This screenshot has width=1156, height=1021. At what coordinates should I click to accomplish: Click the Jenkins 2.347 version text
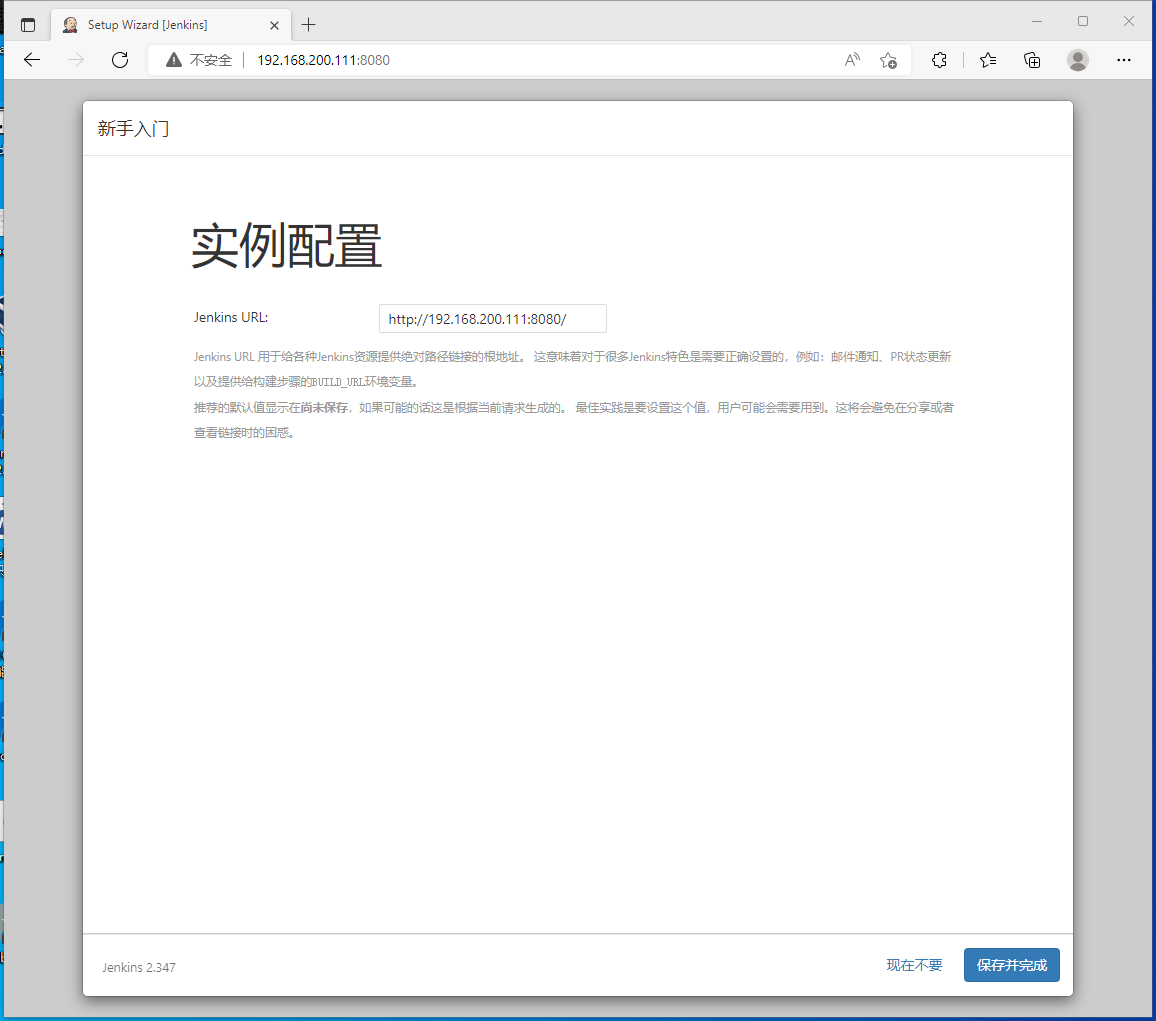pyautogui.click(x=139, y=967)
